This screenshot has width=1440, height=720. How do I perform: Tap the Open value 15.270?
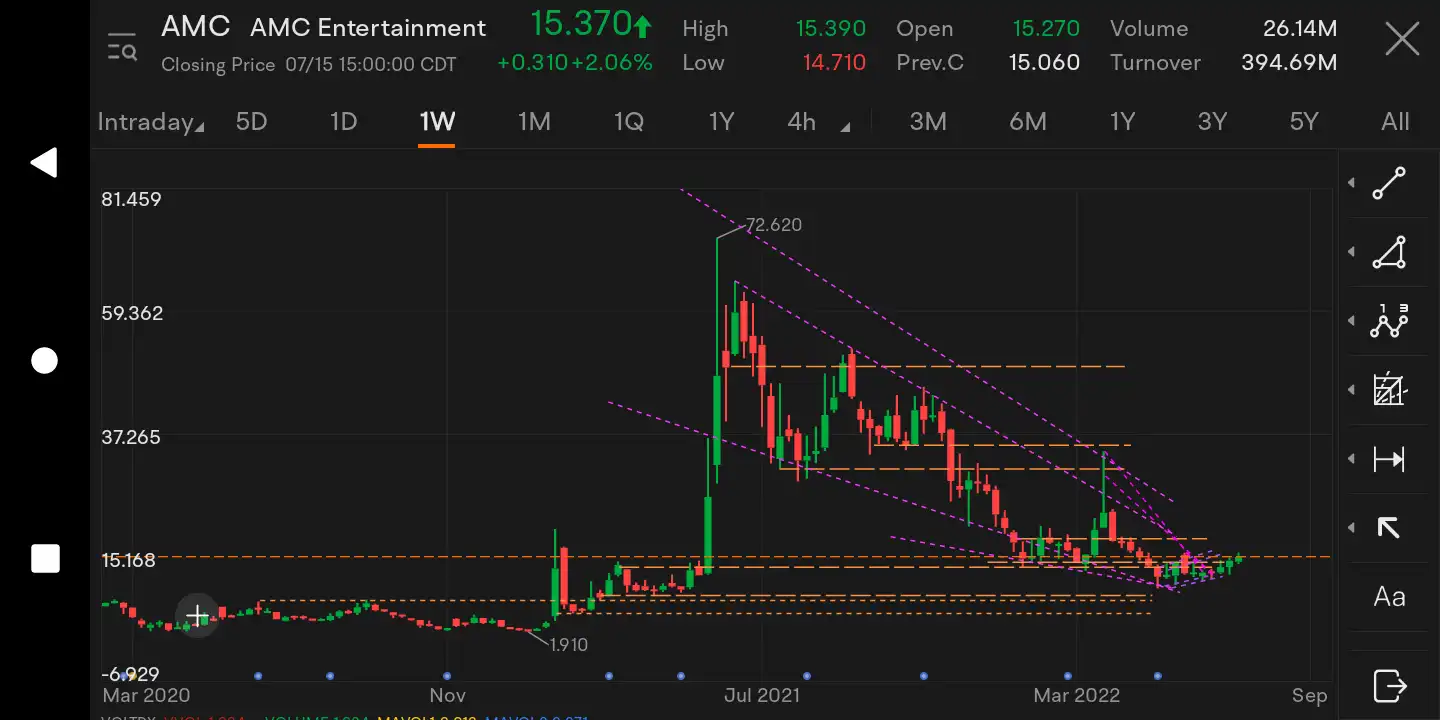coord(1045,29)
